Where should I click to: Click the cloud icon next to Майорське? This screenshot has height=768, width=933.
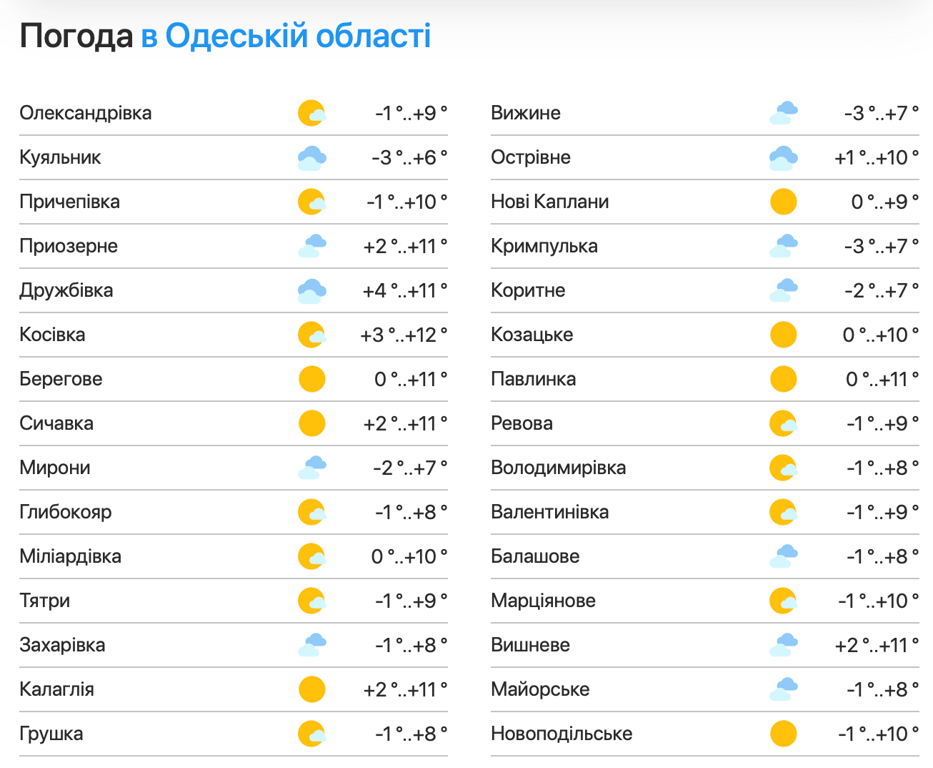(x=783, y=689)
